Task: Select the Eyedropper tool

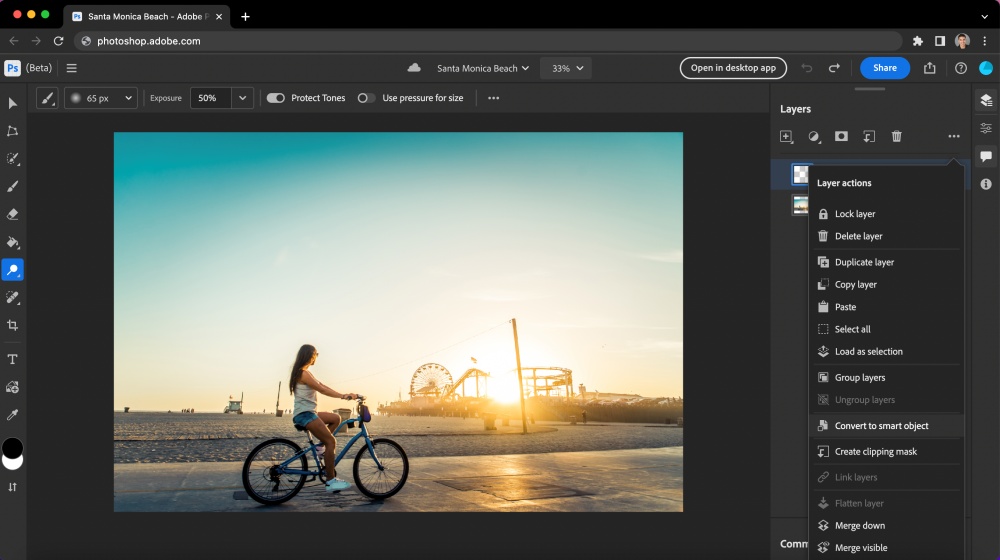Action: coord(13,414)
